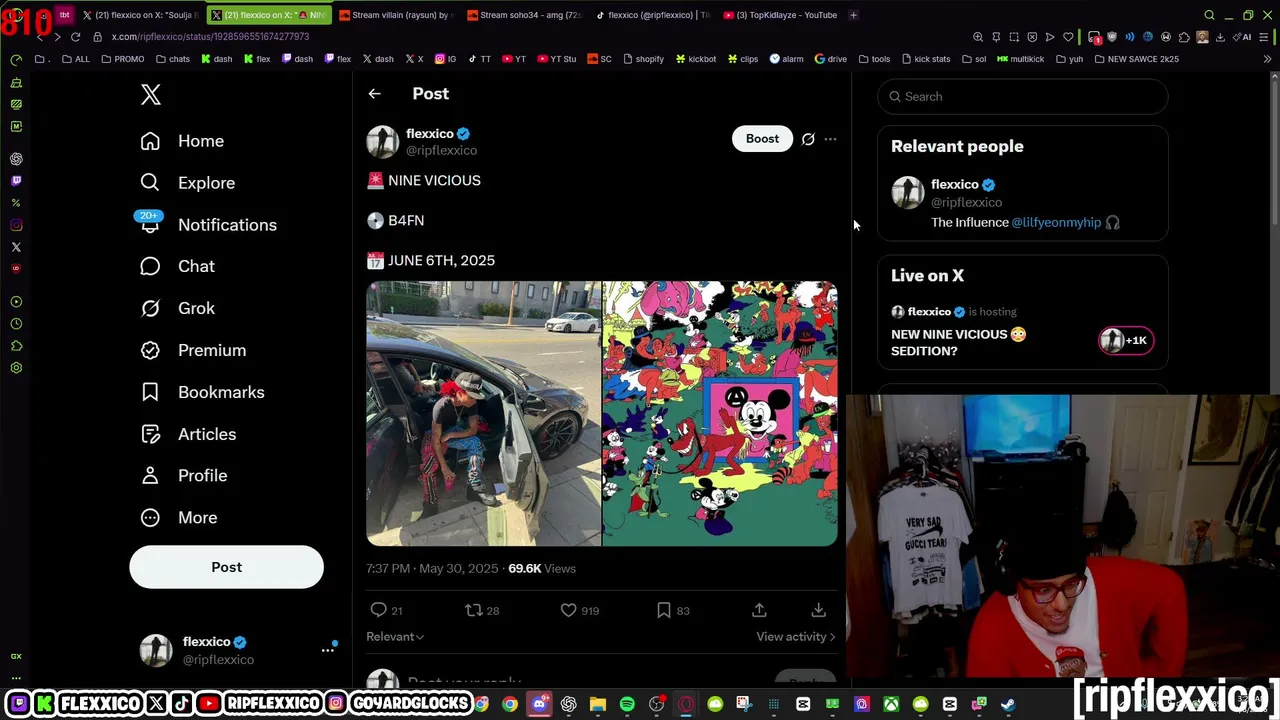1280x720 pixels.
Task: Open Steam from the taskbar
Action: coord(1008,704)
